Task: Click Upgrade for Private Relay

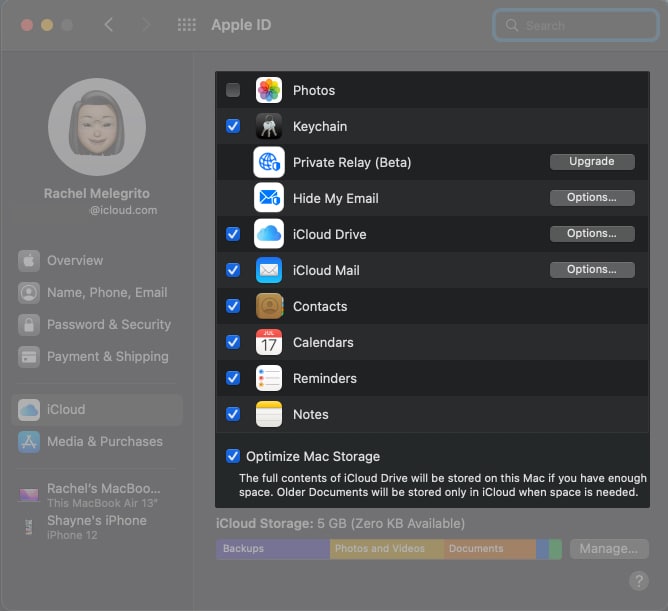Action: [x=592, y=161]
